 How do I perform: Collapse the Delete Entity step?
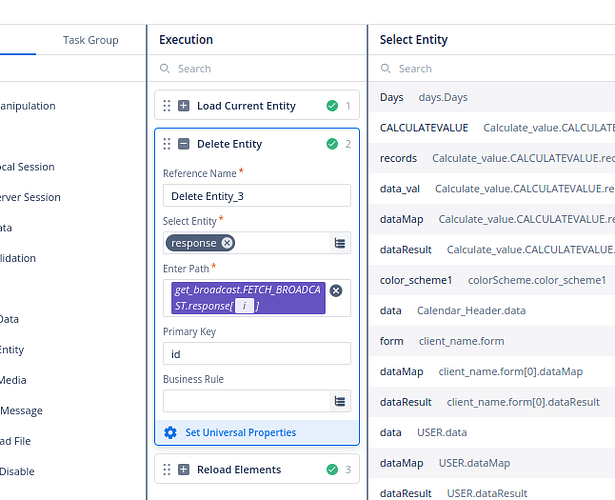[183, 144]
